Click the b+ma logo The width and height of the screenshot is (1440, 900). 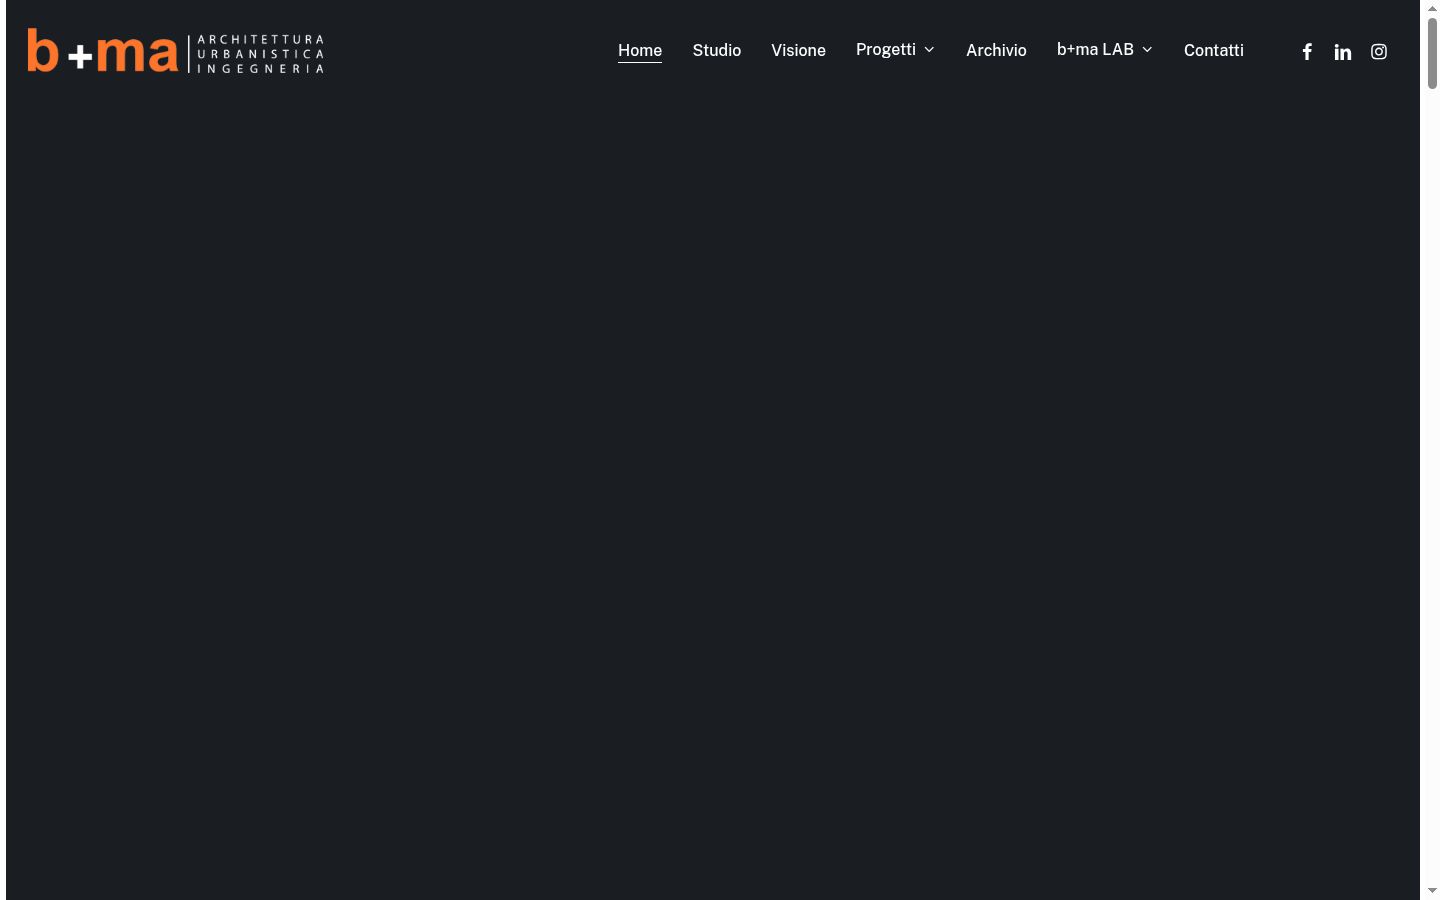175,51
